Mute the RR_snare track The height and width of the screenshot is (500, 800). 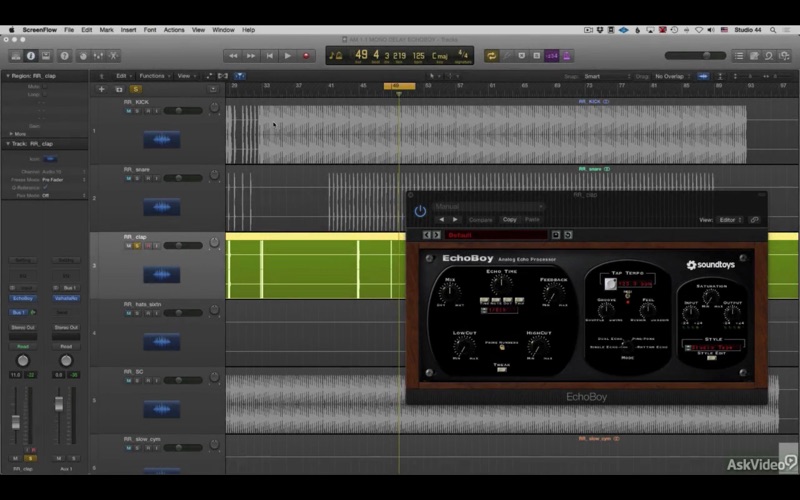pyautogui.click(x=129, y=178)
